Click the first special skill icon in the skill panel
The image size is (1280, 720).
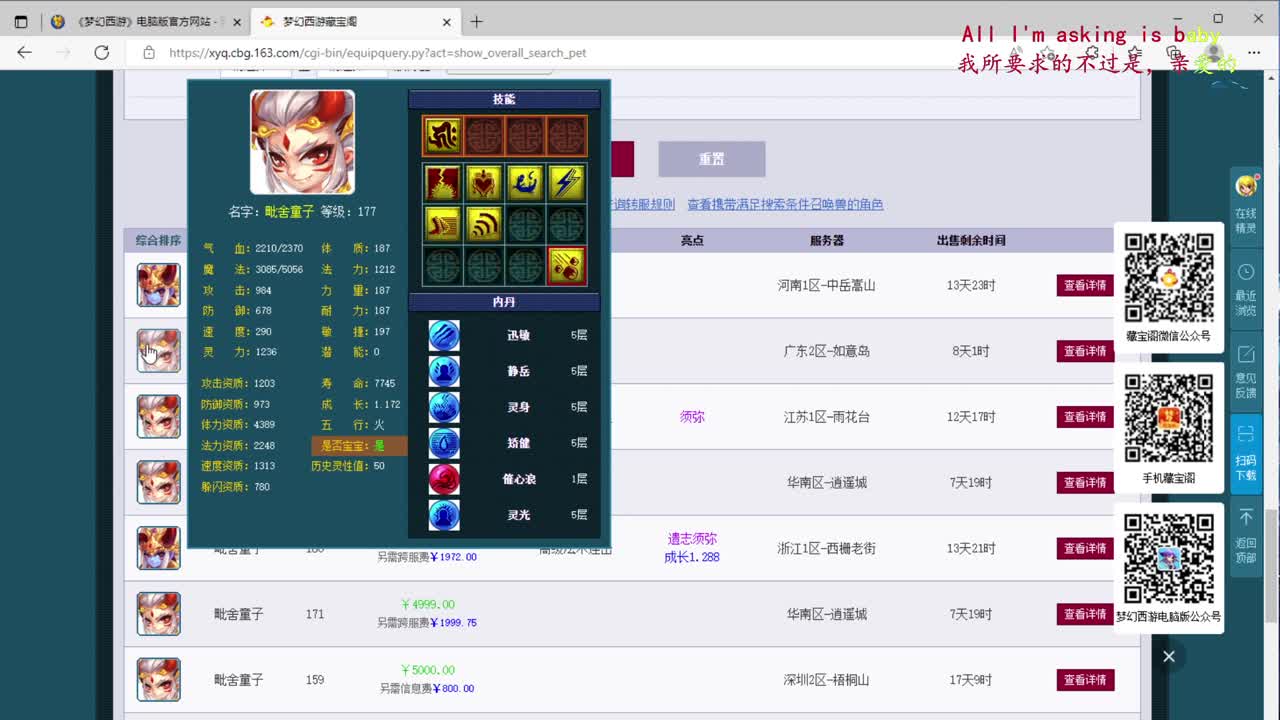442,136
